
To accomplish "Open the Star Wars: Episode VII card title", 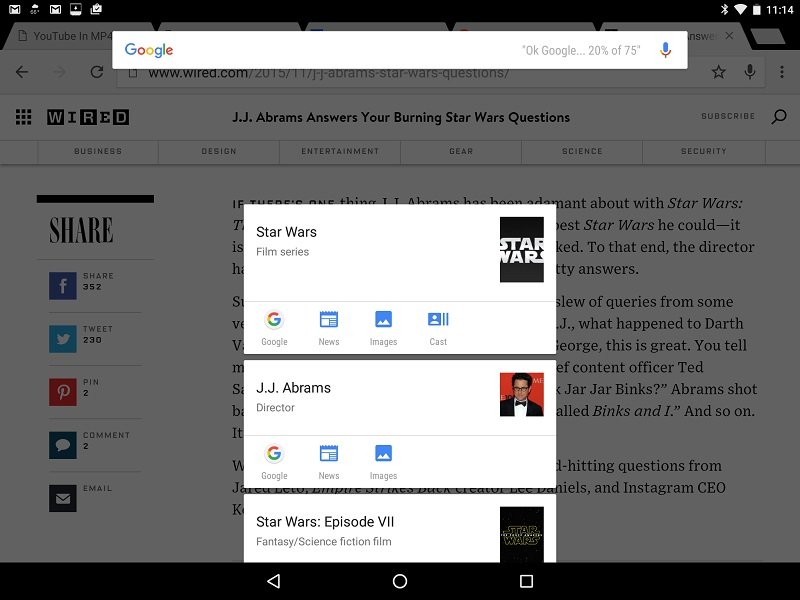I will click(x=325, y=522).
